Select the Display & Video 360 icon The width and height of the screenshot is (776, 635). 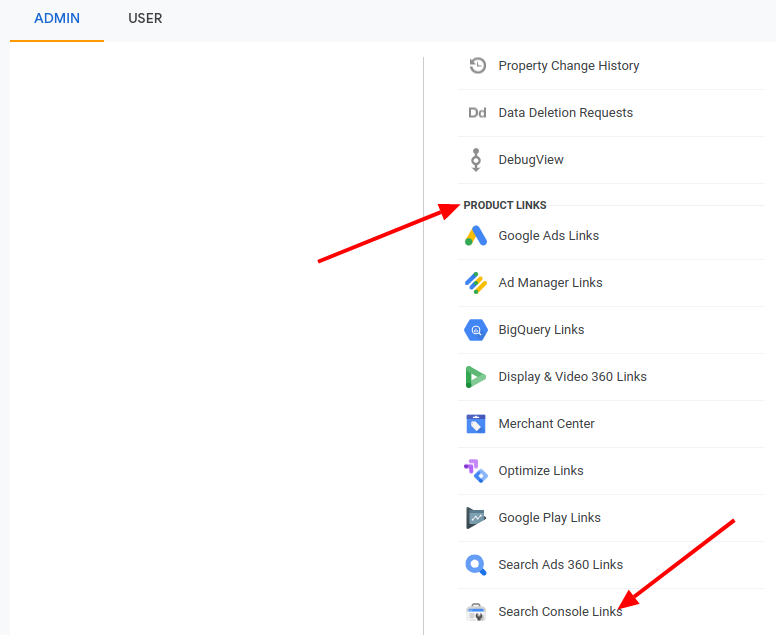point(476,377)
